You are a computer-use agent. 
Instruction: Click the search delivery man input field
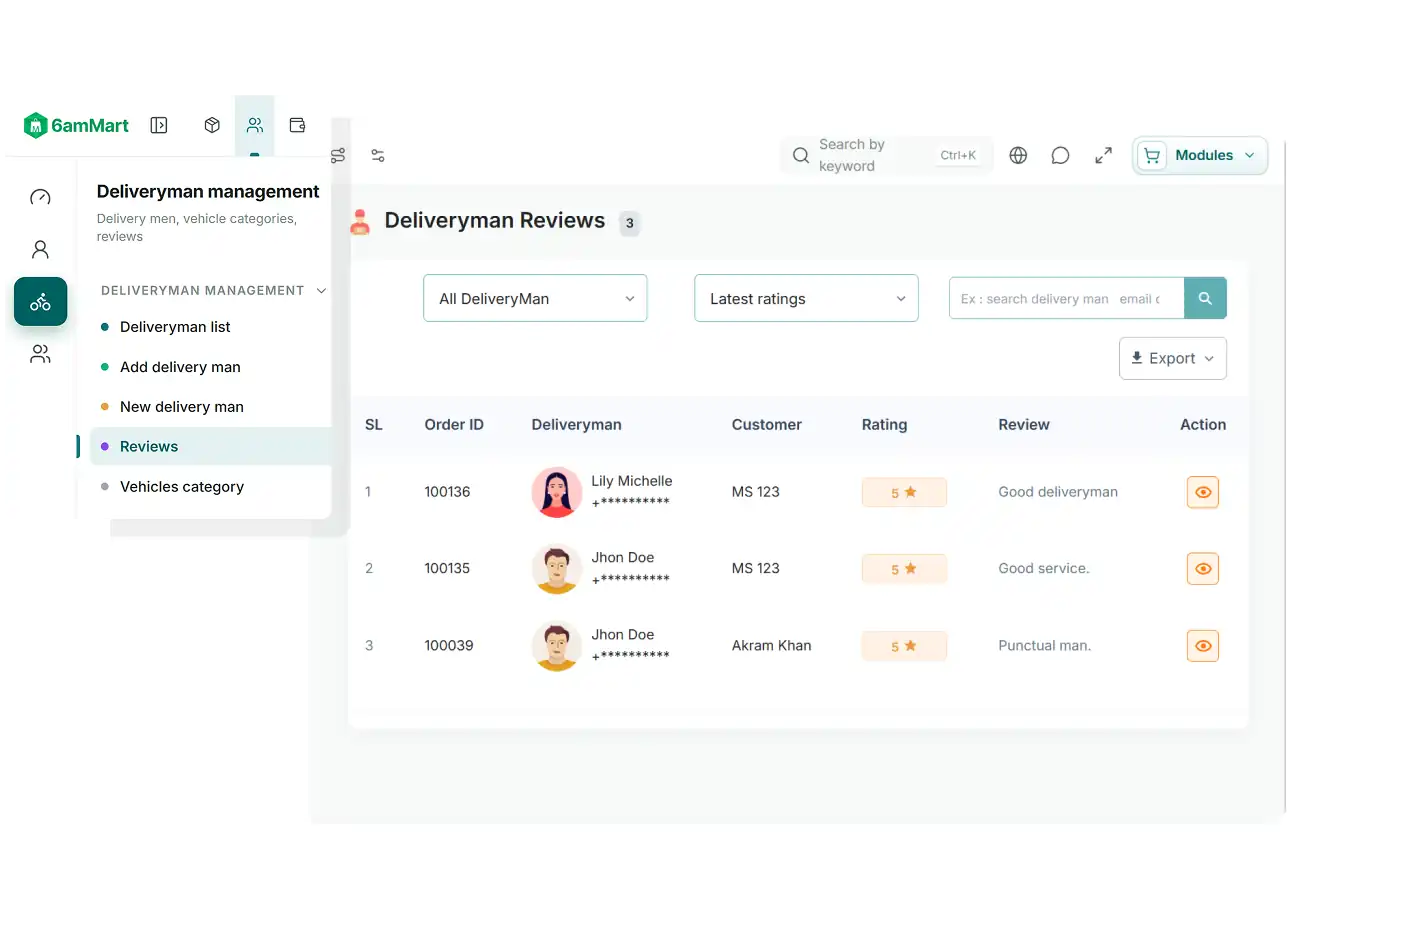click(1066, 298)
